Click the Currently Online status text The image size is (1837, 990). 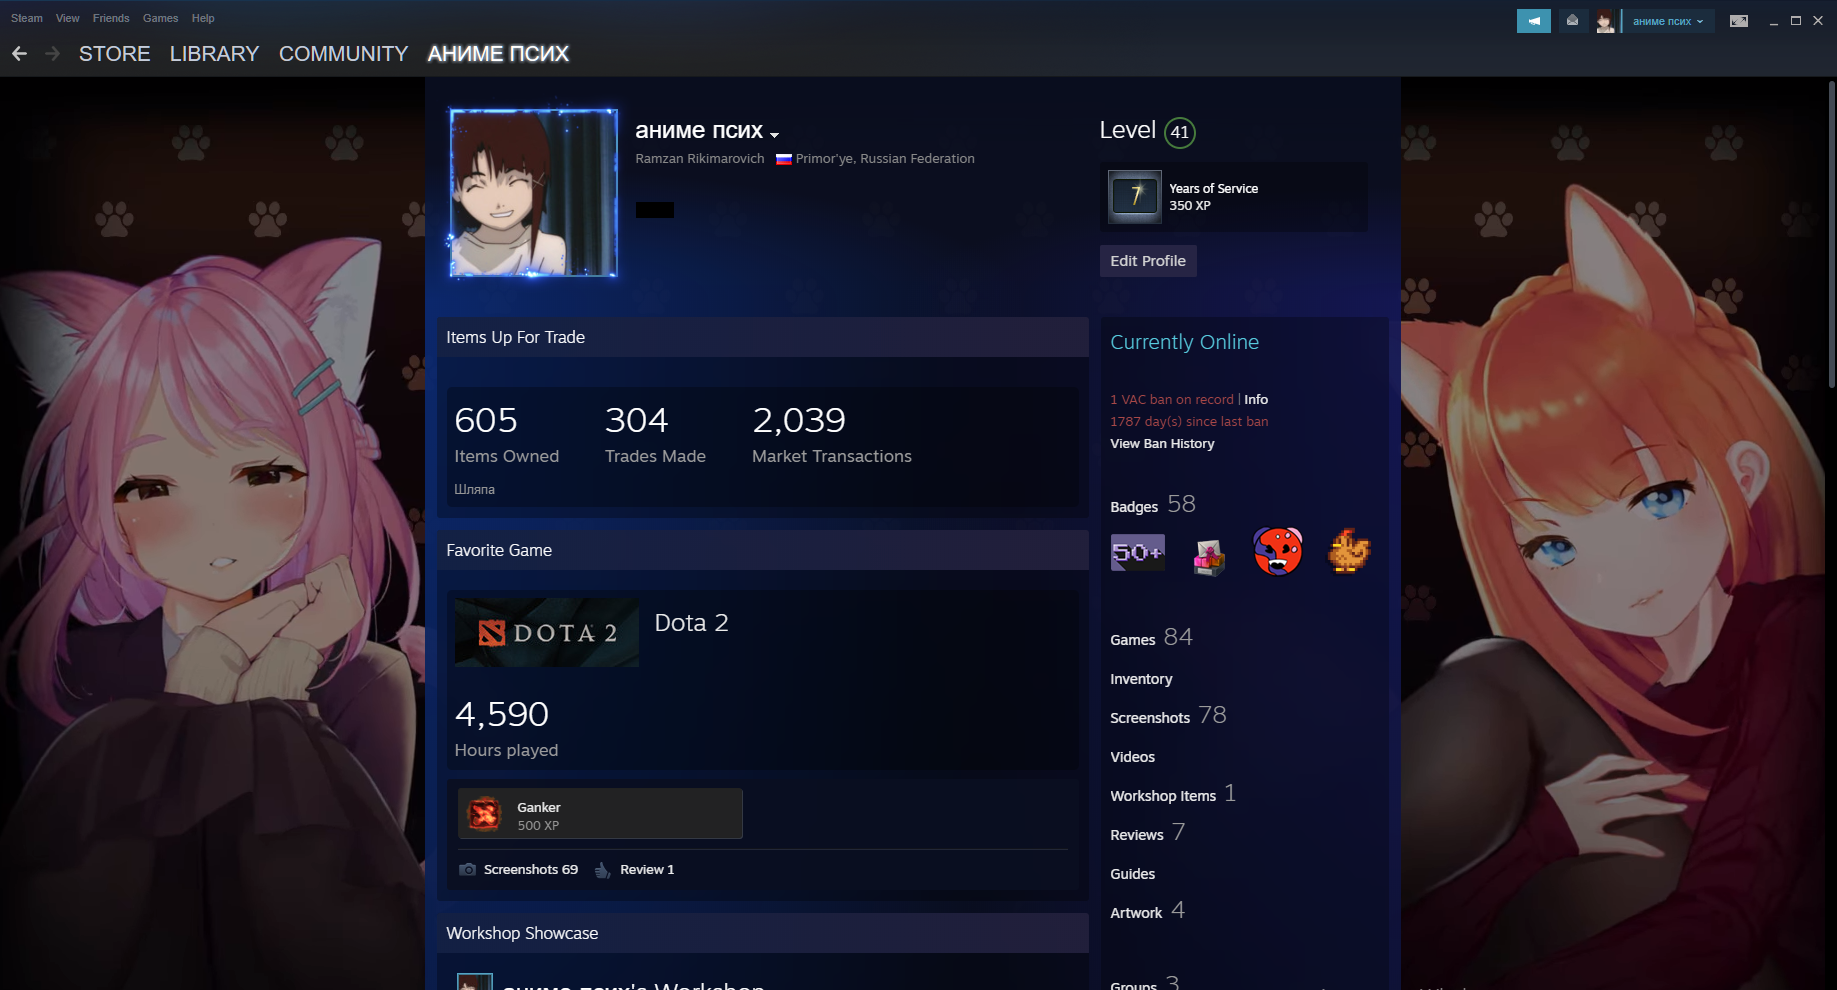coord(1184,342)
